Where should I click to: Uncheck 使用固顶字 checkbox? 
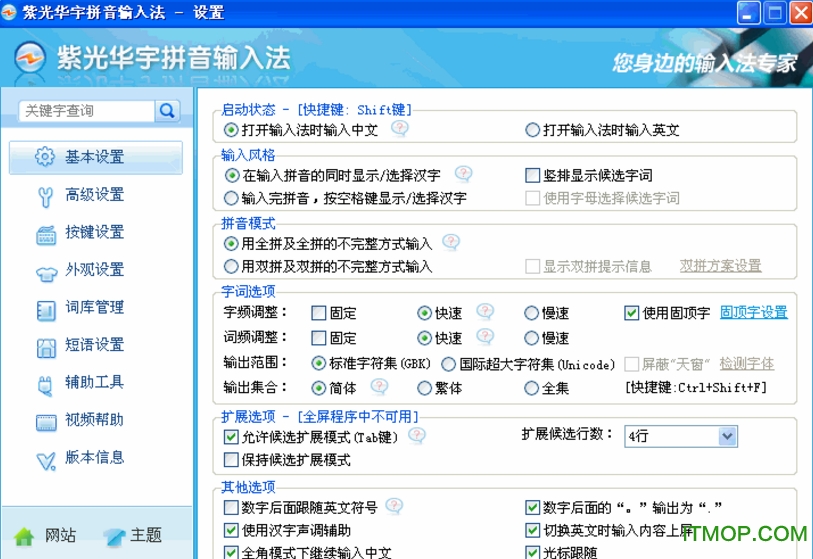[x=631, y=313]
